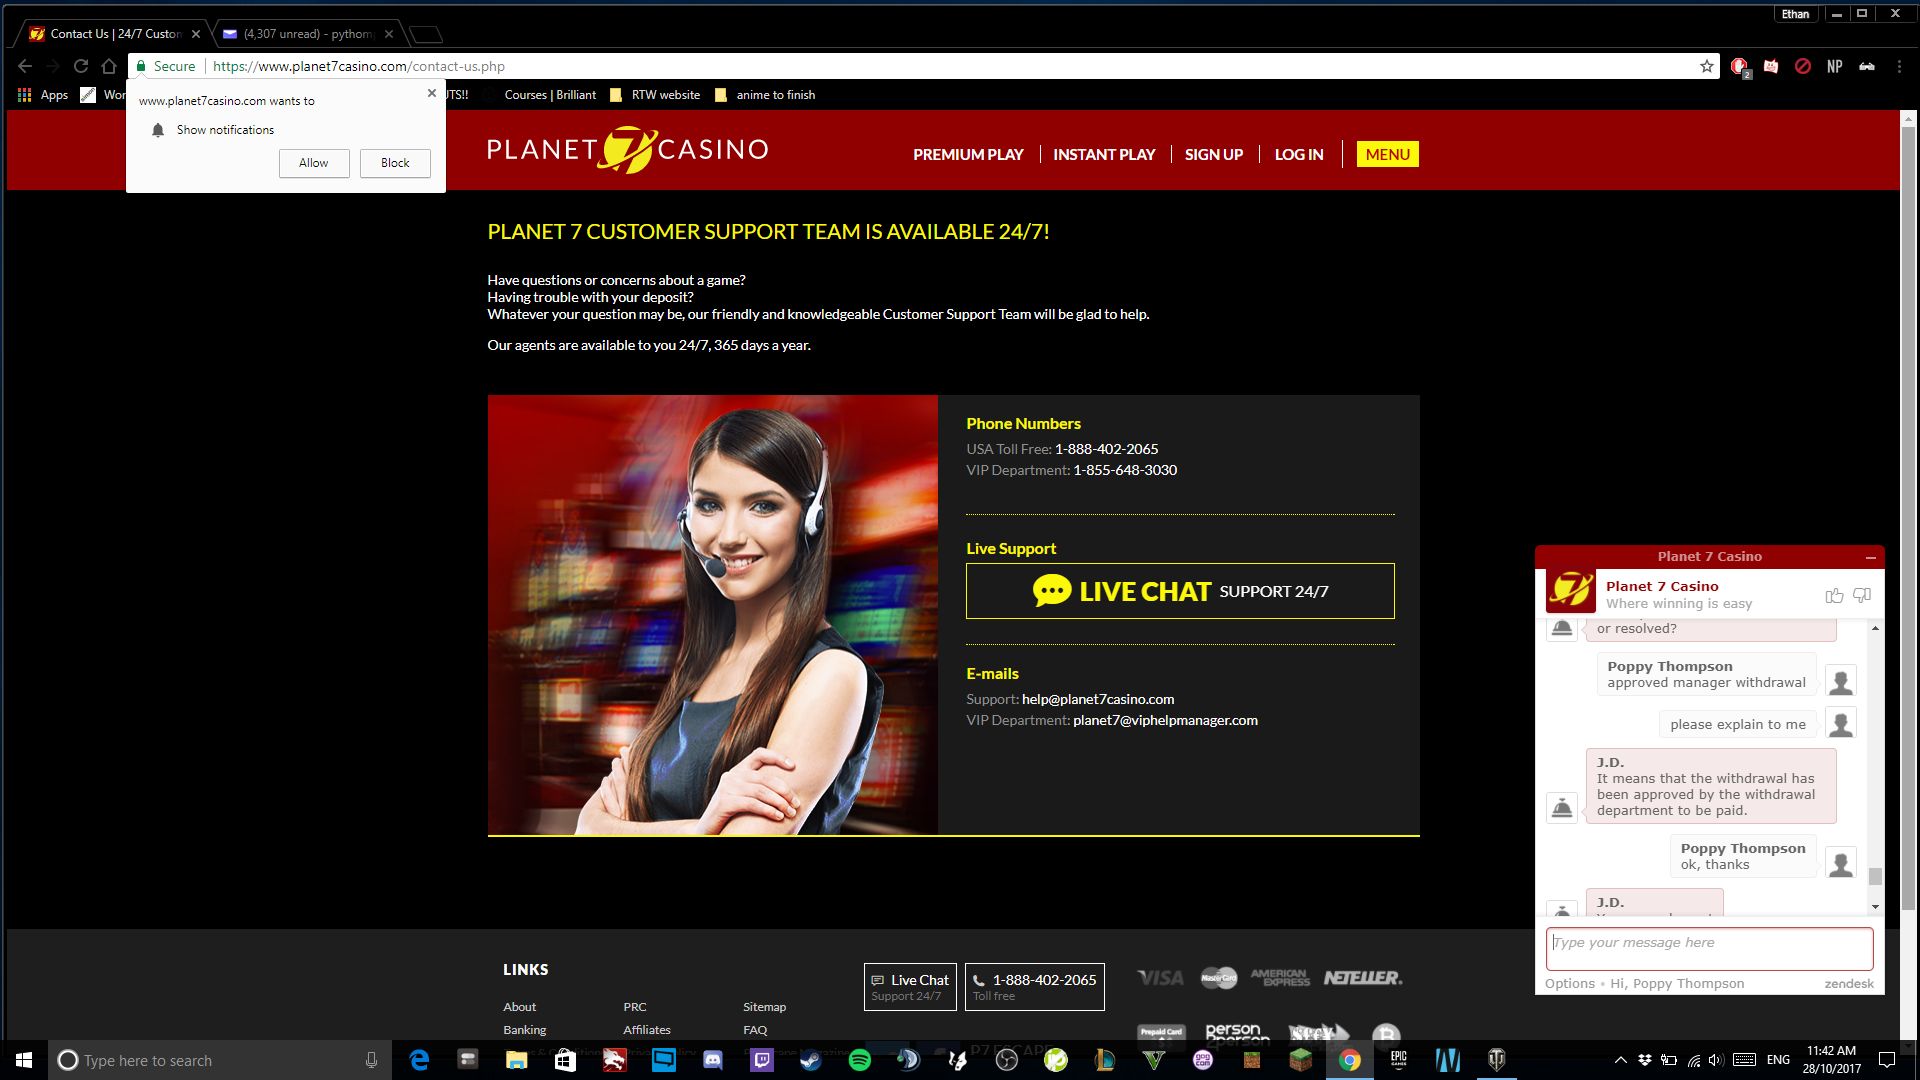Rate the chat with thumbs up
This screenshot has height=1080, width=1920.
[x=1834, y=595]
